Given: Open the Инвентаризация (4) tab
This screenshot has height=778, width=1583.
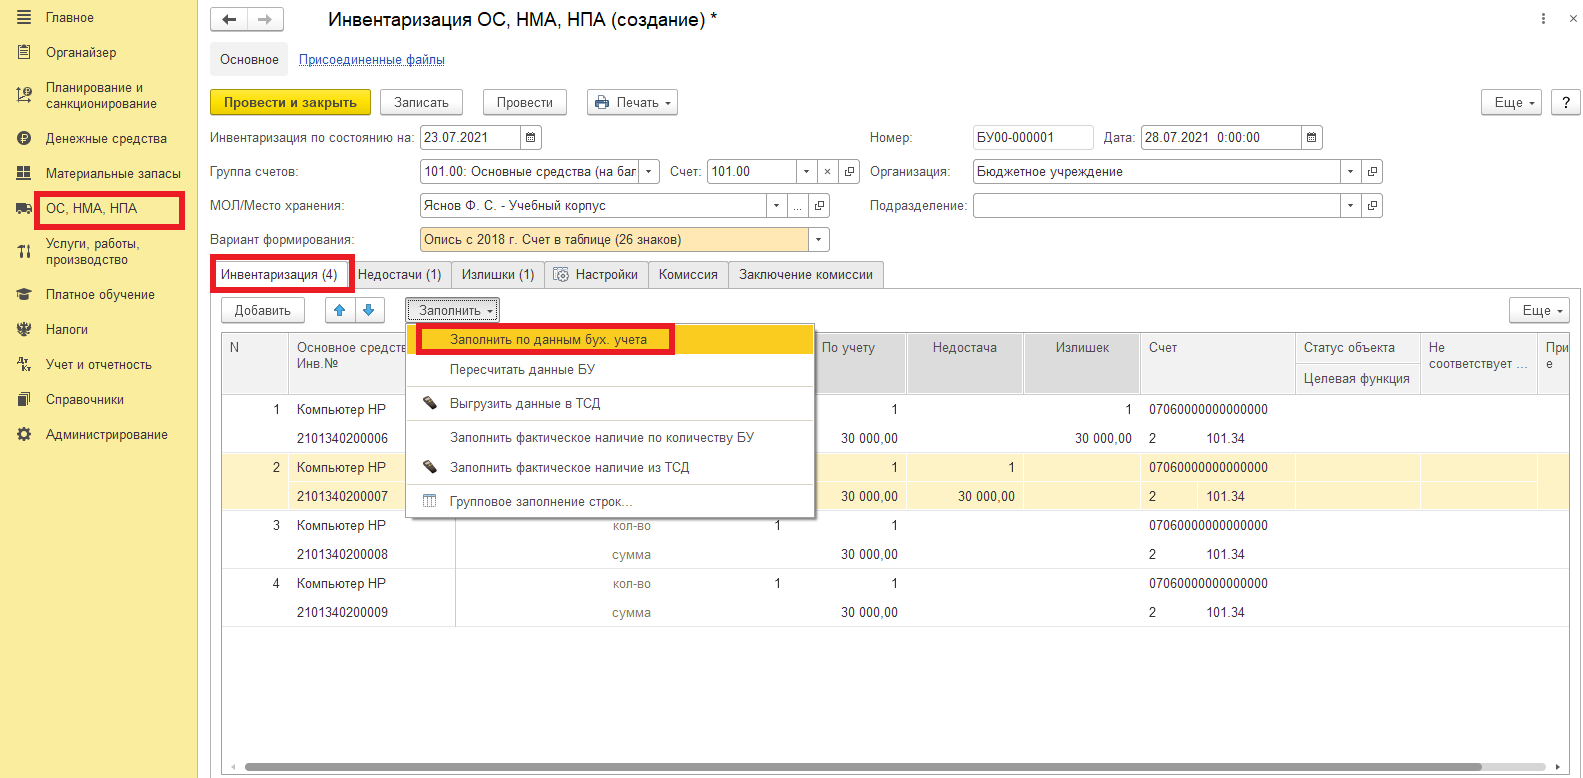Looking at the screenshot, I should coord(279,274).
